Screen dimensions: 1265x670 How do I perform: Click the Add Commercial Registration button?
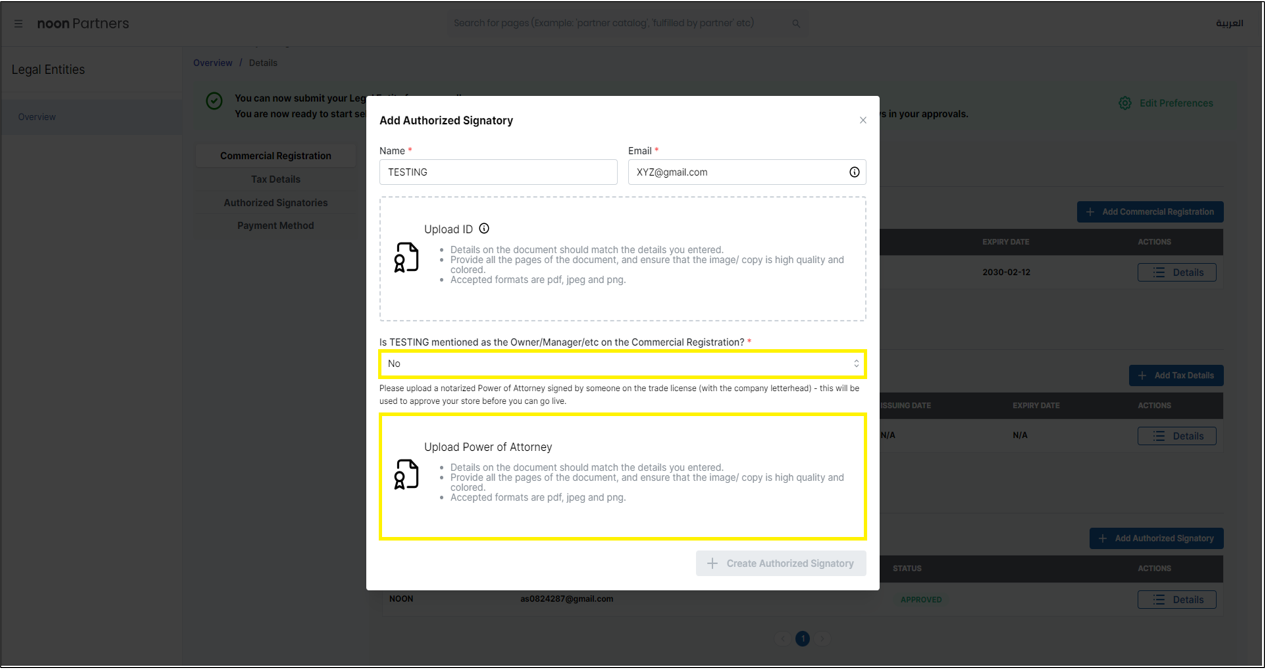click(1149, 211)
